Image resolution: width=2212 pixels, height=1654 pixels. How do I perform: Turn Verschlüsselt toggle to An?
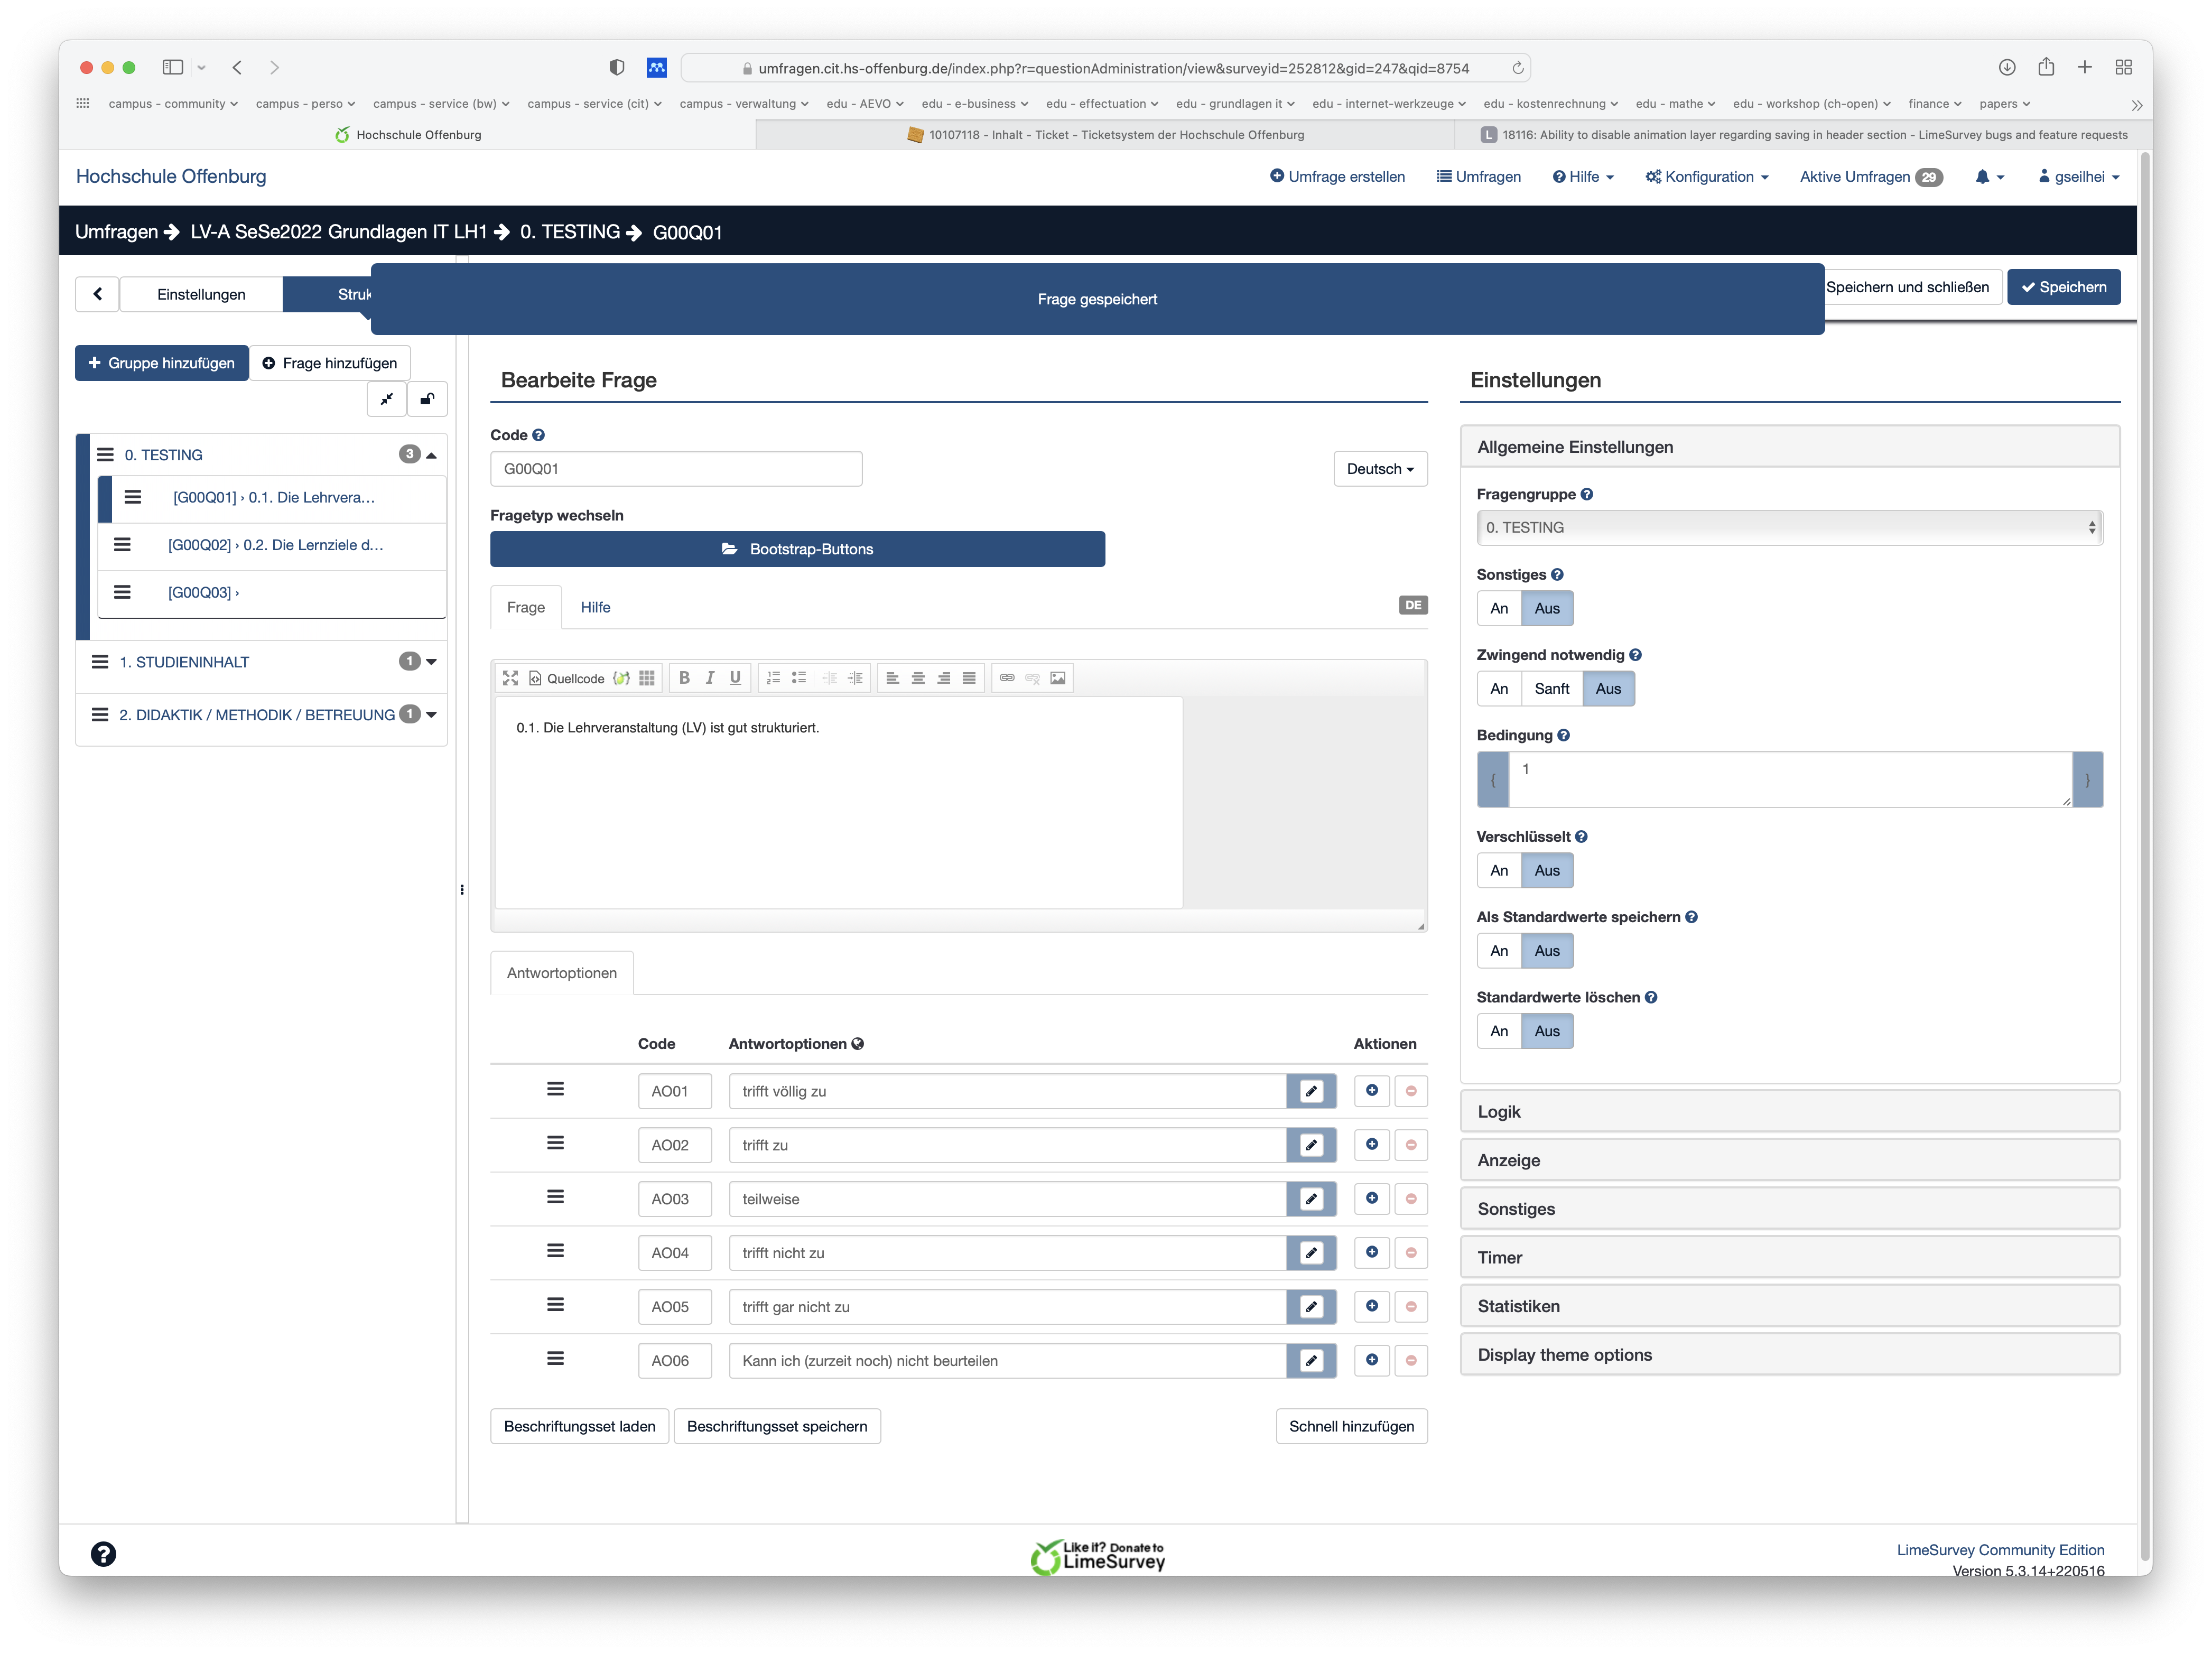pyautogui.click(x=1498, y=871)
